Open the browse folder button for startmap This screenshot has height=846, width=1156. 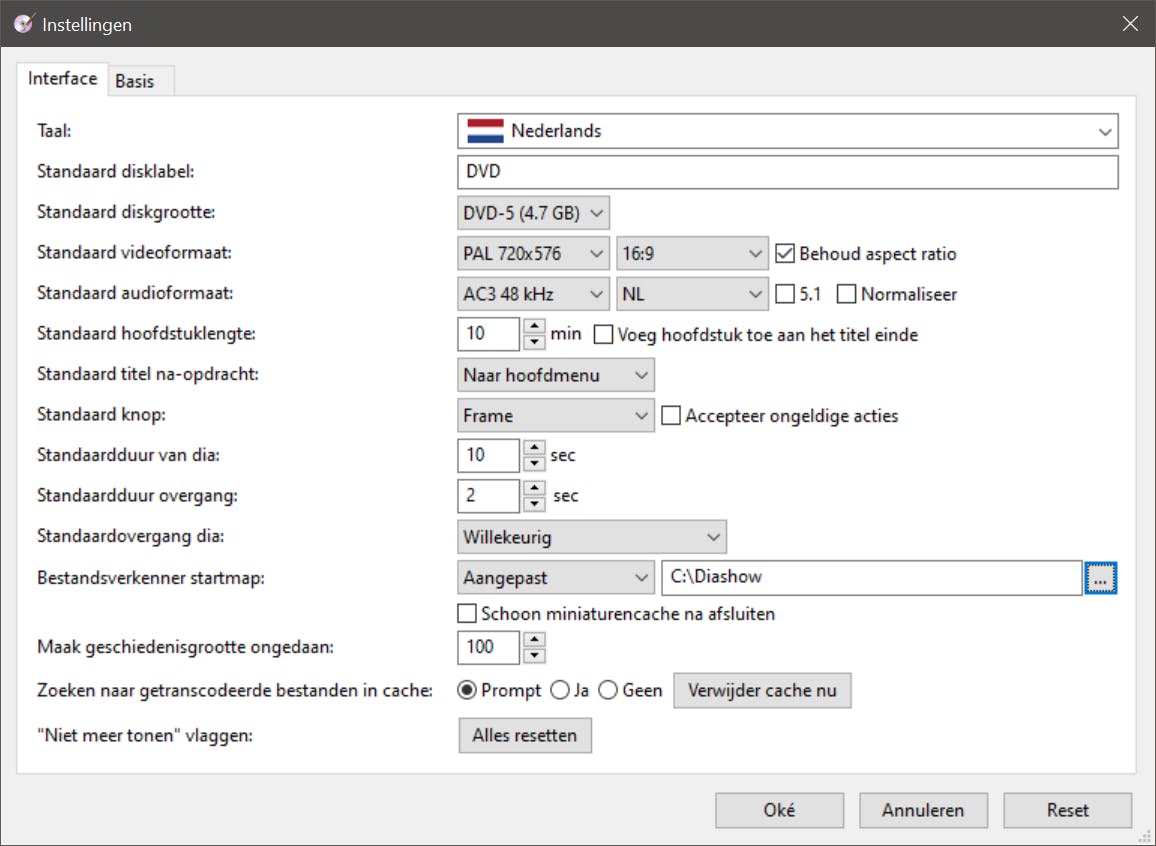(x=1100, y=578)
